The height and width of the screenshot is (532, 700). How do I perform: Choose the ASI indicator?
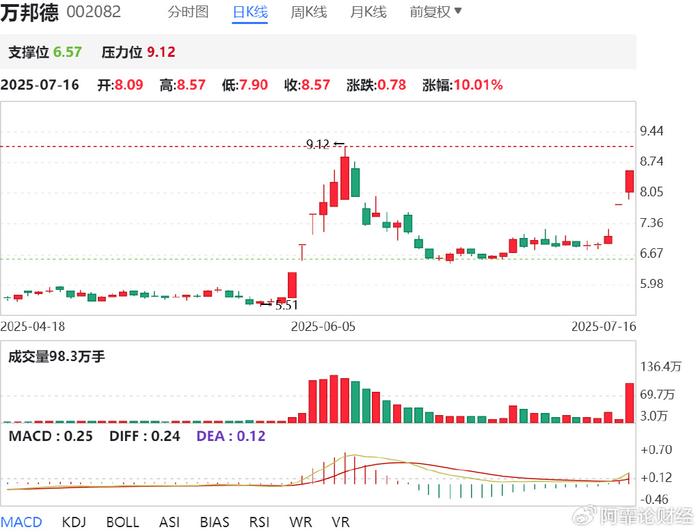(169, 521)
